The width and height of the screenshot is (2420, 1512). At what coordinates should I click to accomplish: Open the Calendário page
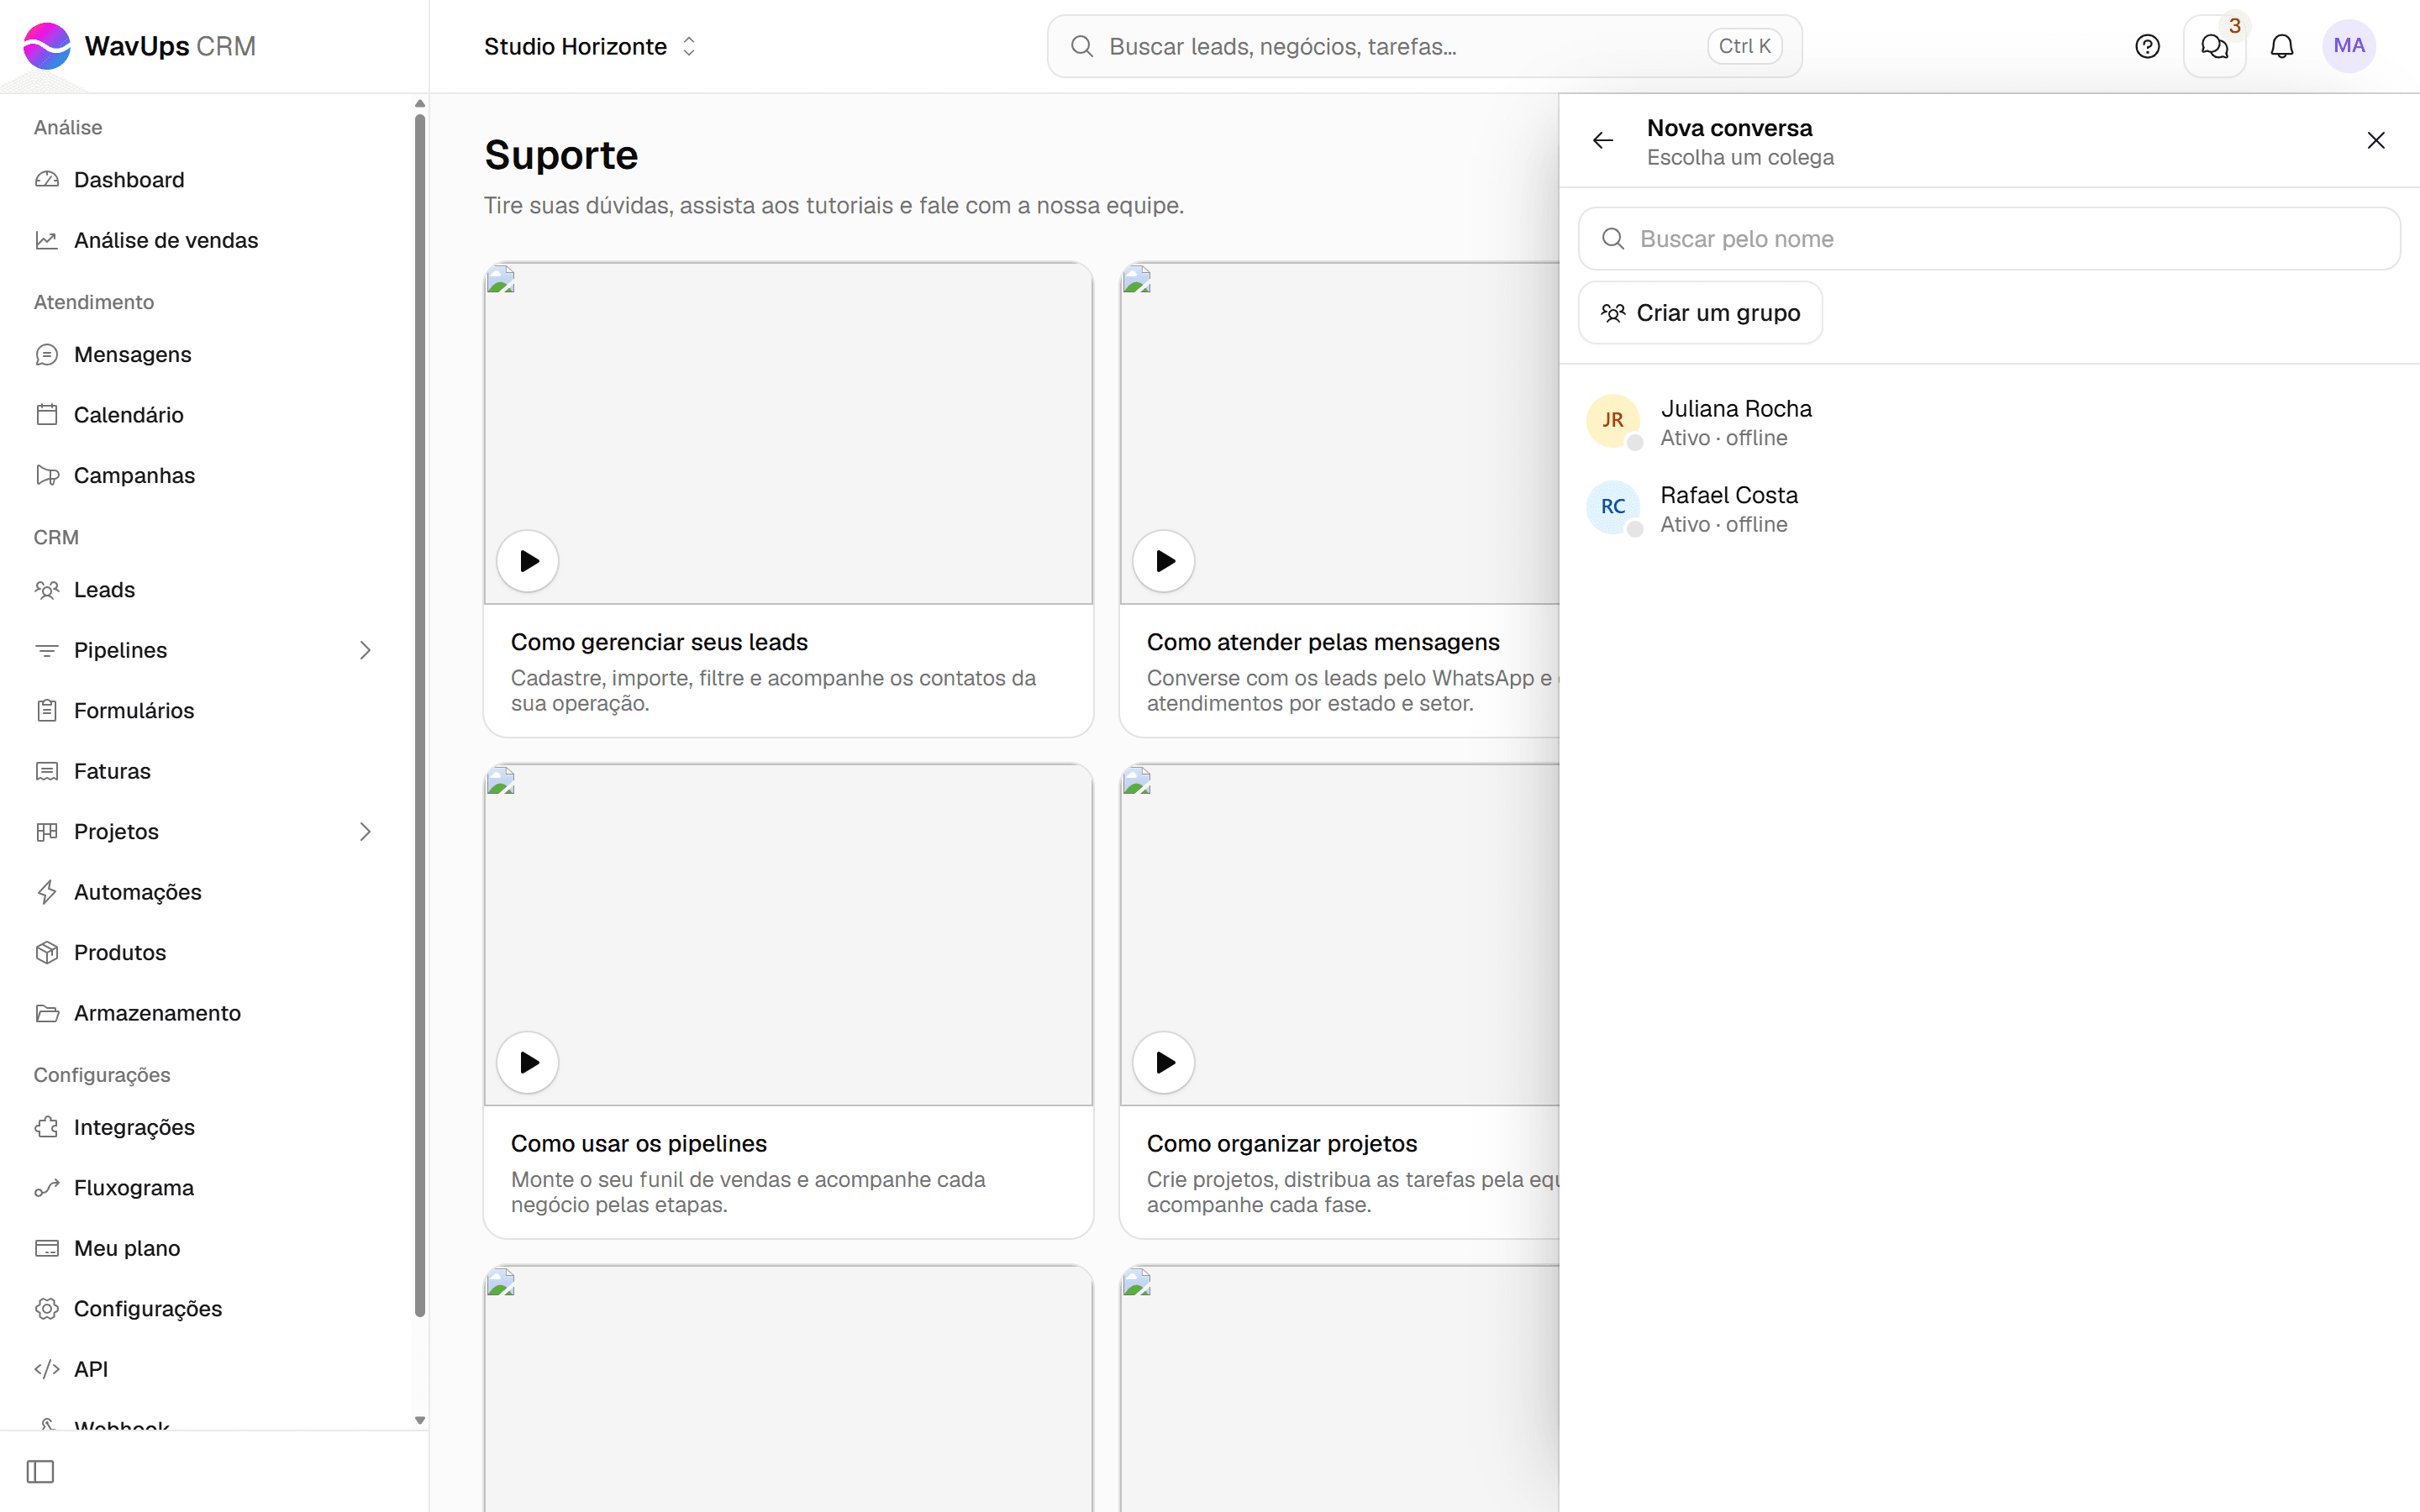click(206, 415)
